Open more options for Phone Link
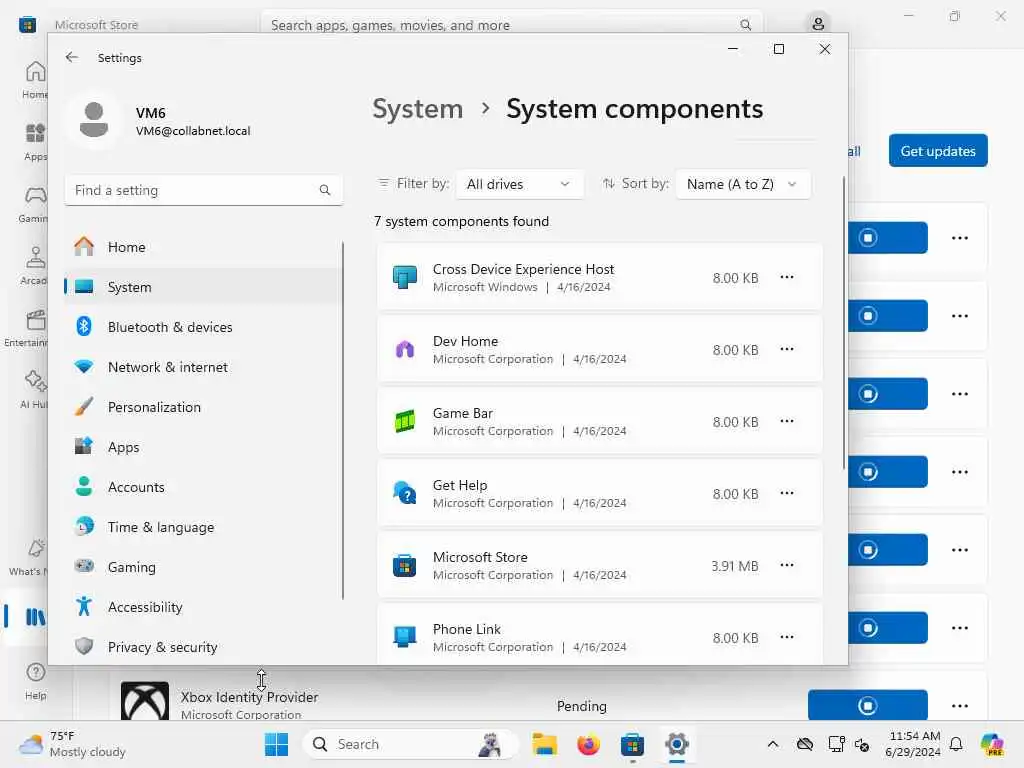The width and height of the screenshot is (1024, 768). pyautogui.click(x=787, y=637)
